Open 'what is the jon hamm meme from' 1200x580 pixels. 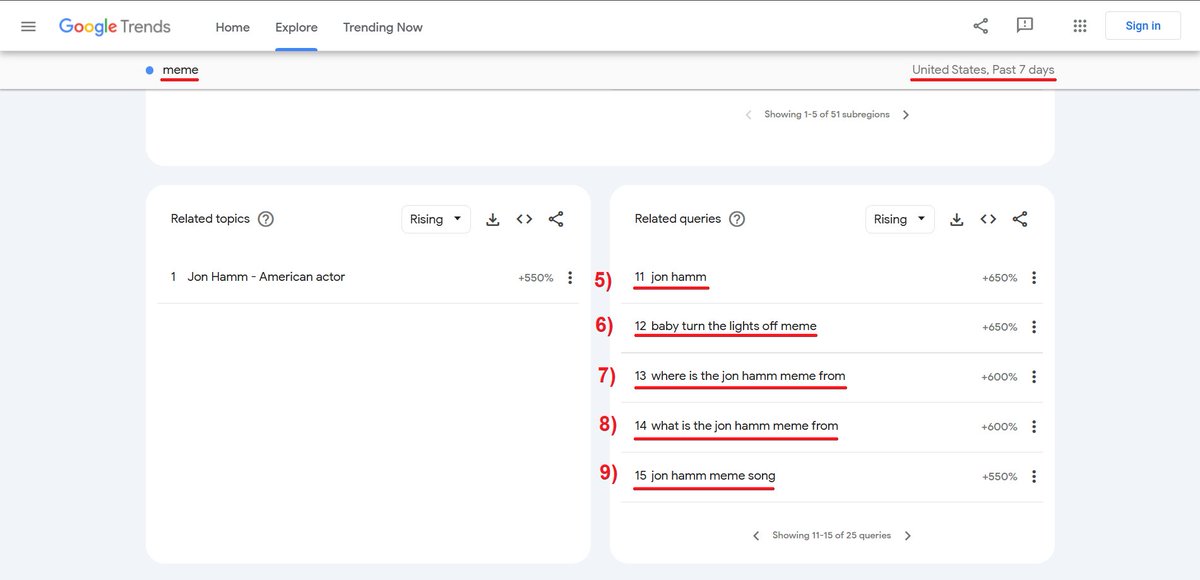(745, 426)
